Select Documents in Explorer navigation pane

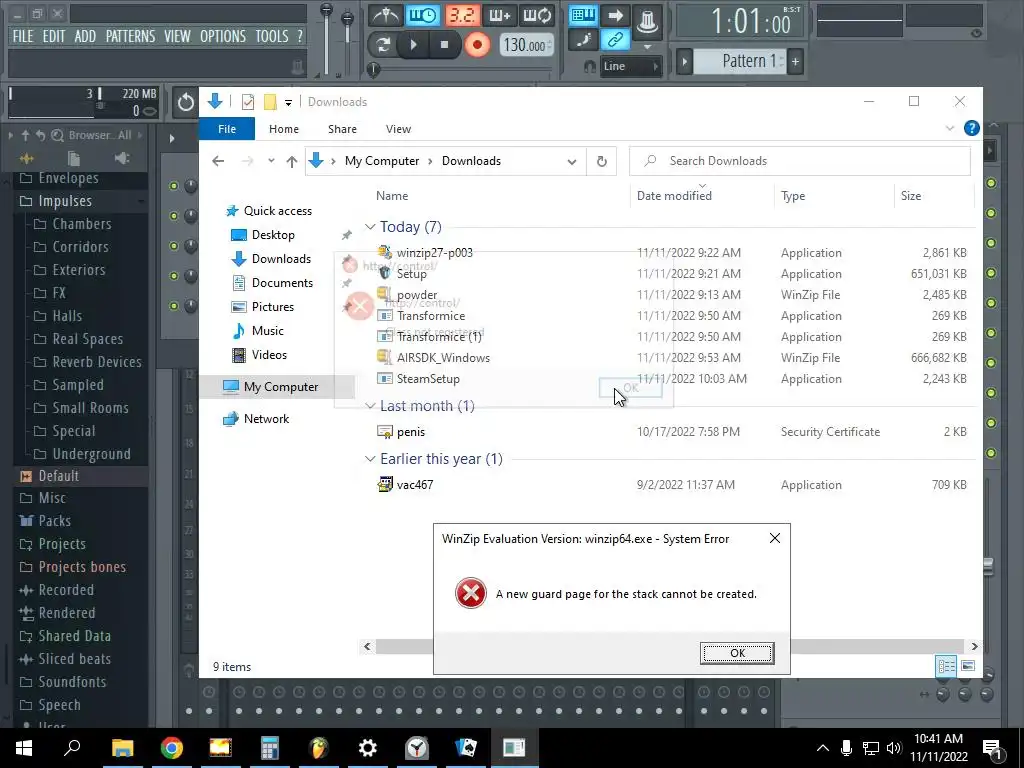[282, 283]
